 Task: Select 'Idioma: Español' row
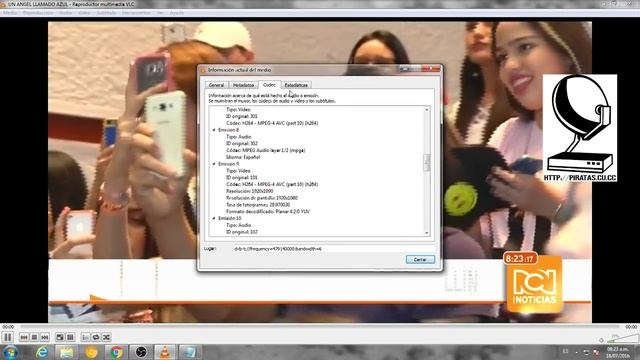[243, 157]
